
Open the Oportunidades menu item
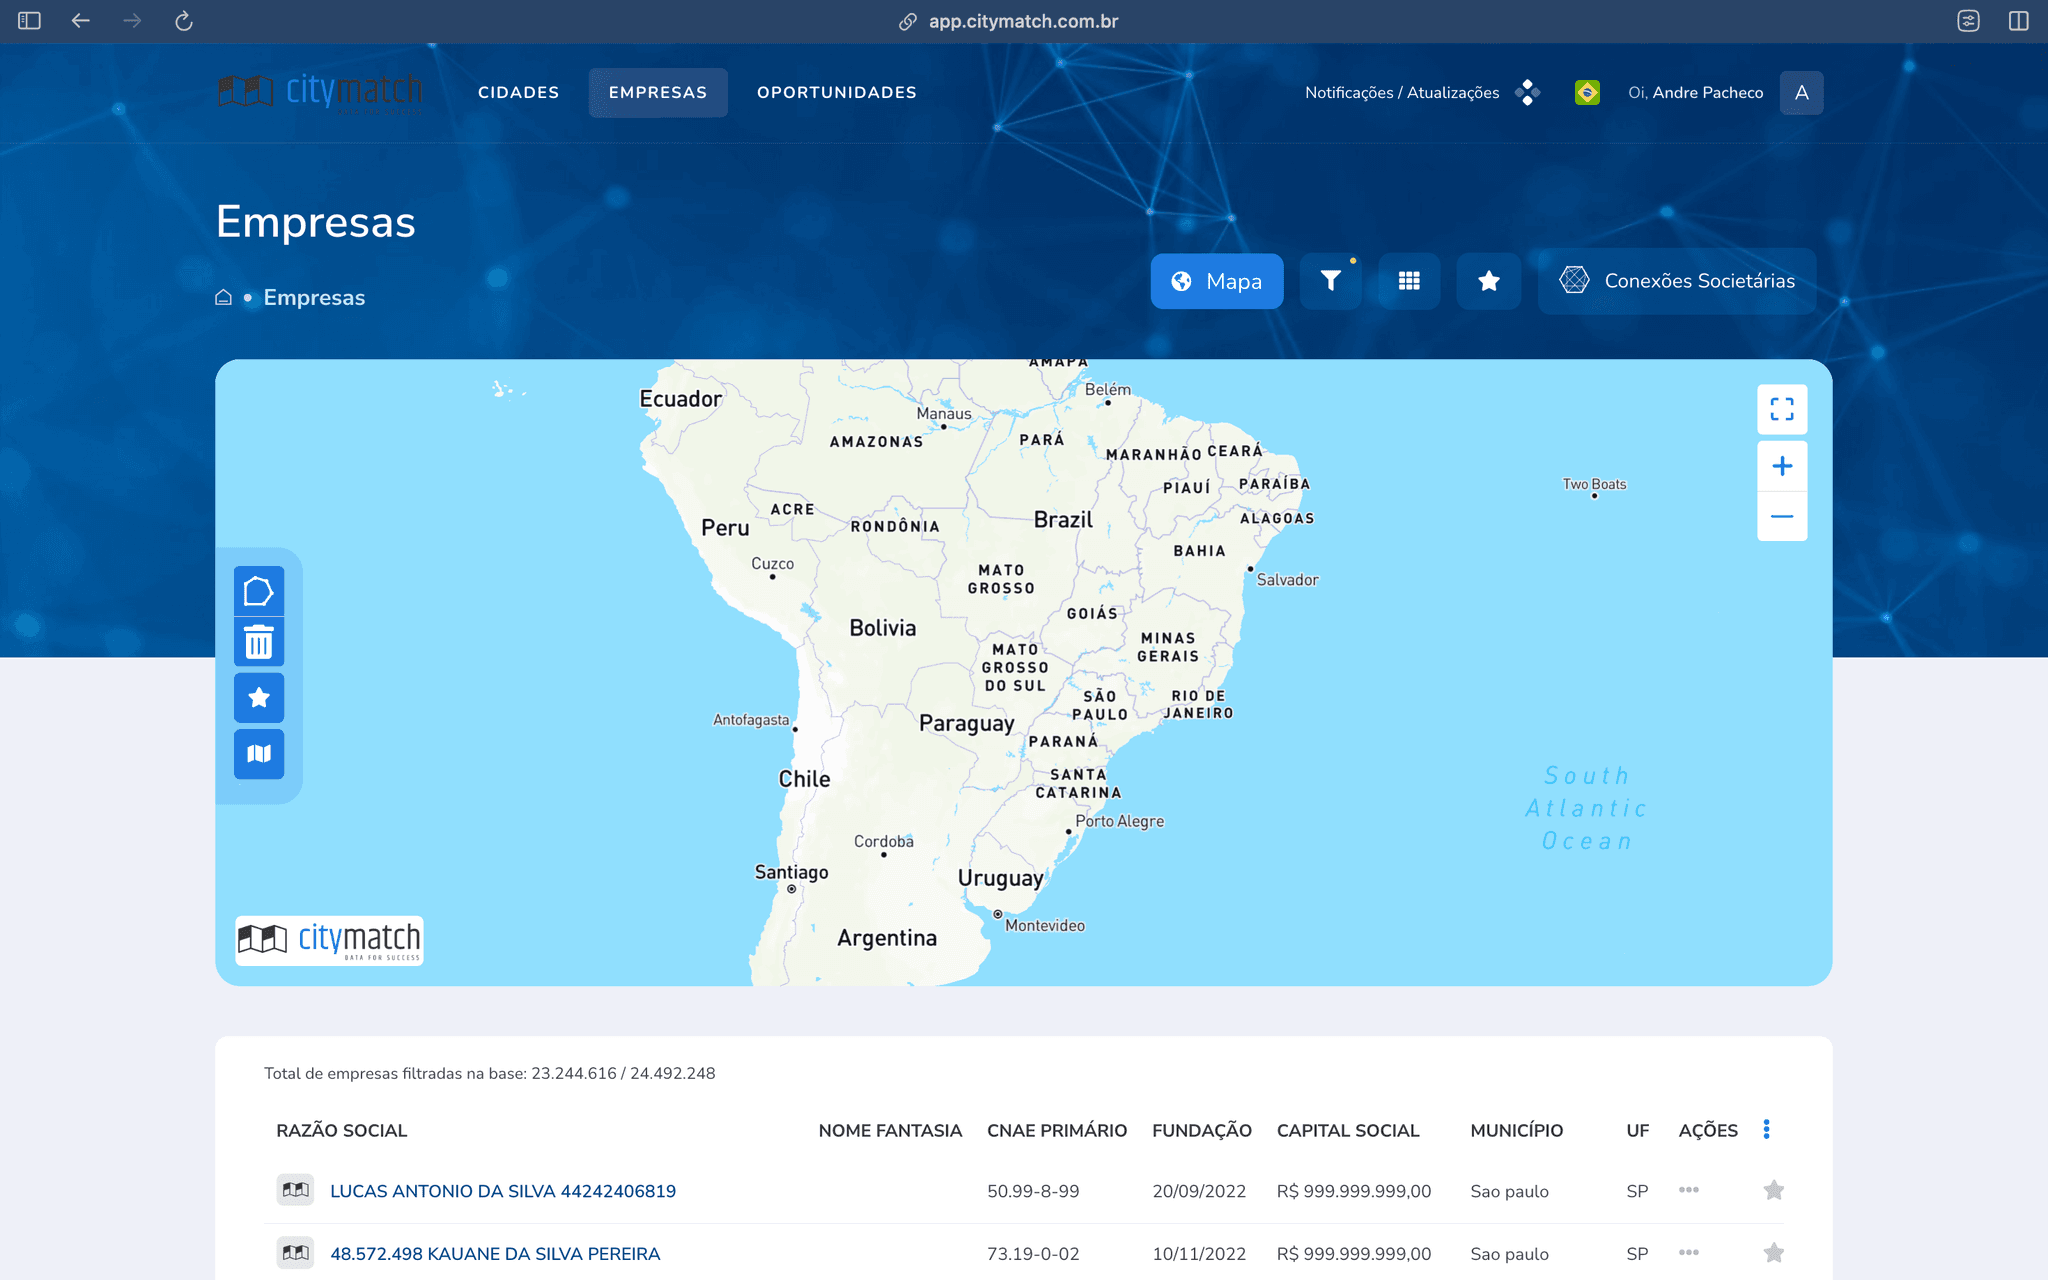pyautogui.click(x=836, y=92)
